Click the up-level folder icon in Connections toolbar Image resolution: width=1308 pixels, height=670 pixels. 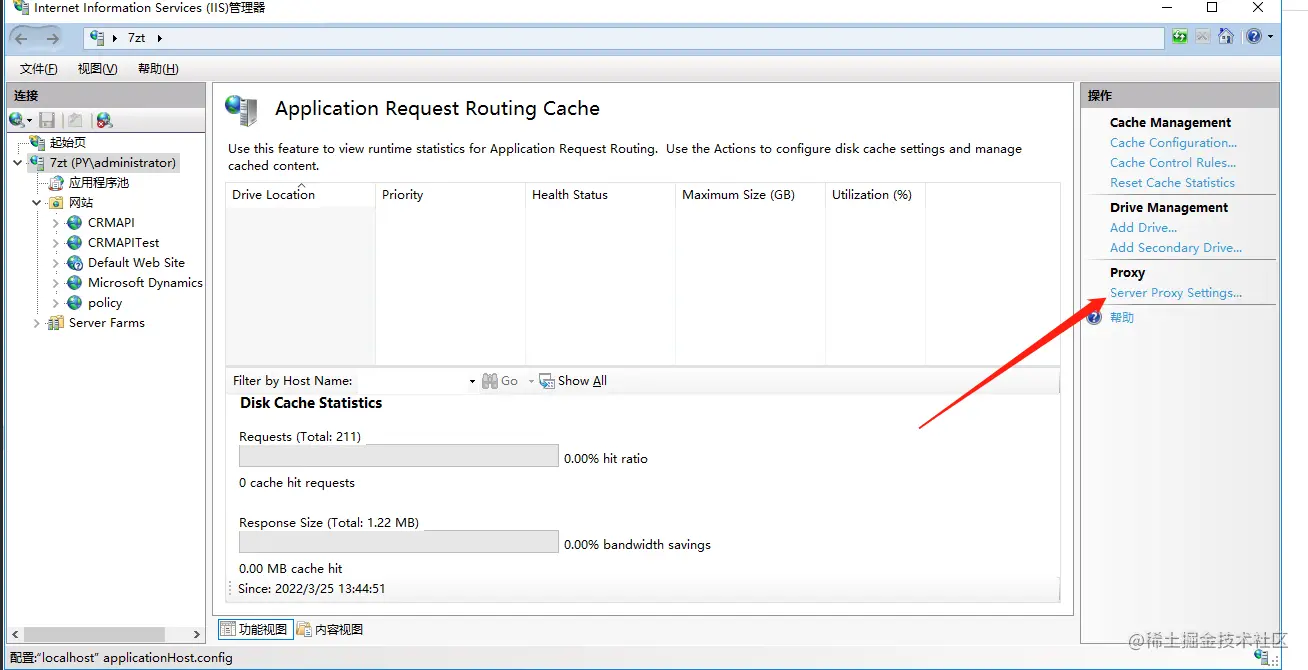pos(75,120)
